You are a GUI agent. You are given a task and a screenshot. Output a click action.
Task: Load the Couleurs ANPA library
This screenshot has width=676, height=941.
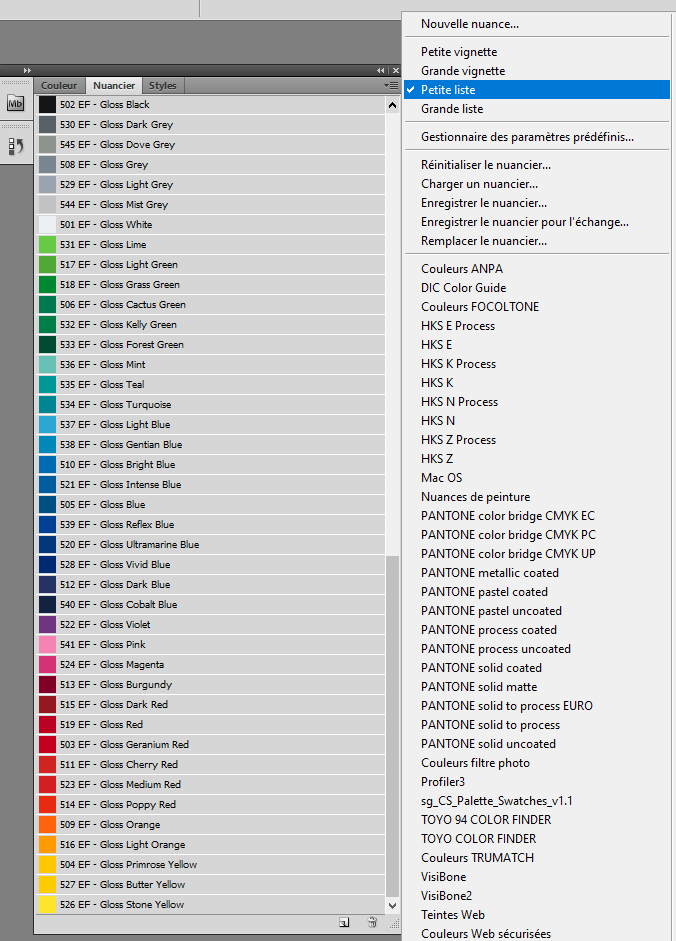462,269
